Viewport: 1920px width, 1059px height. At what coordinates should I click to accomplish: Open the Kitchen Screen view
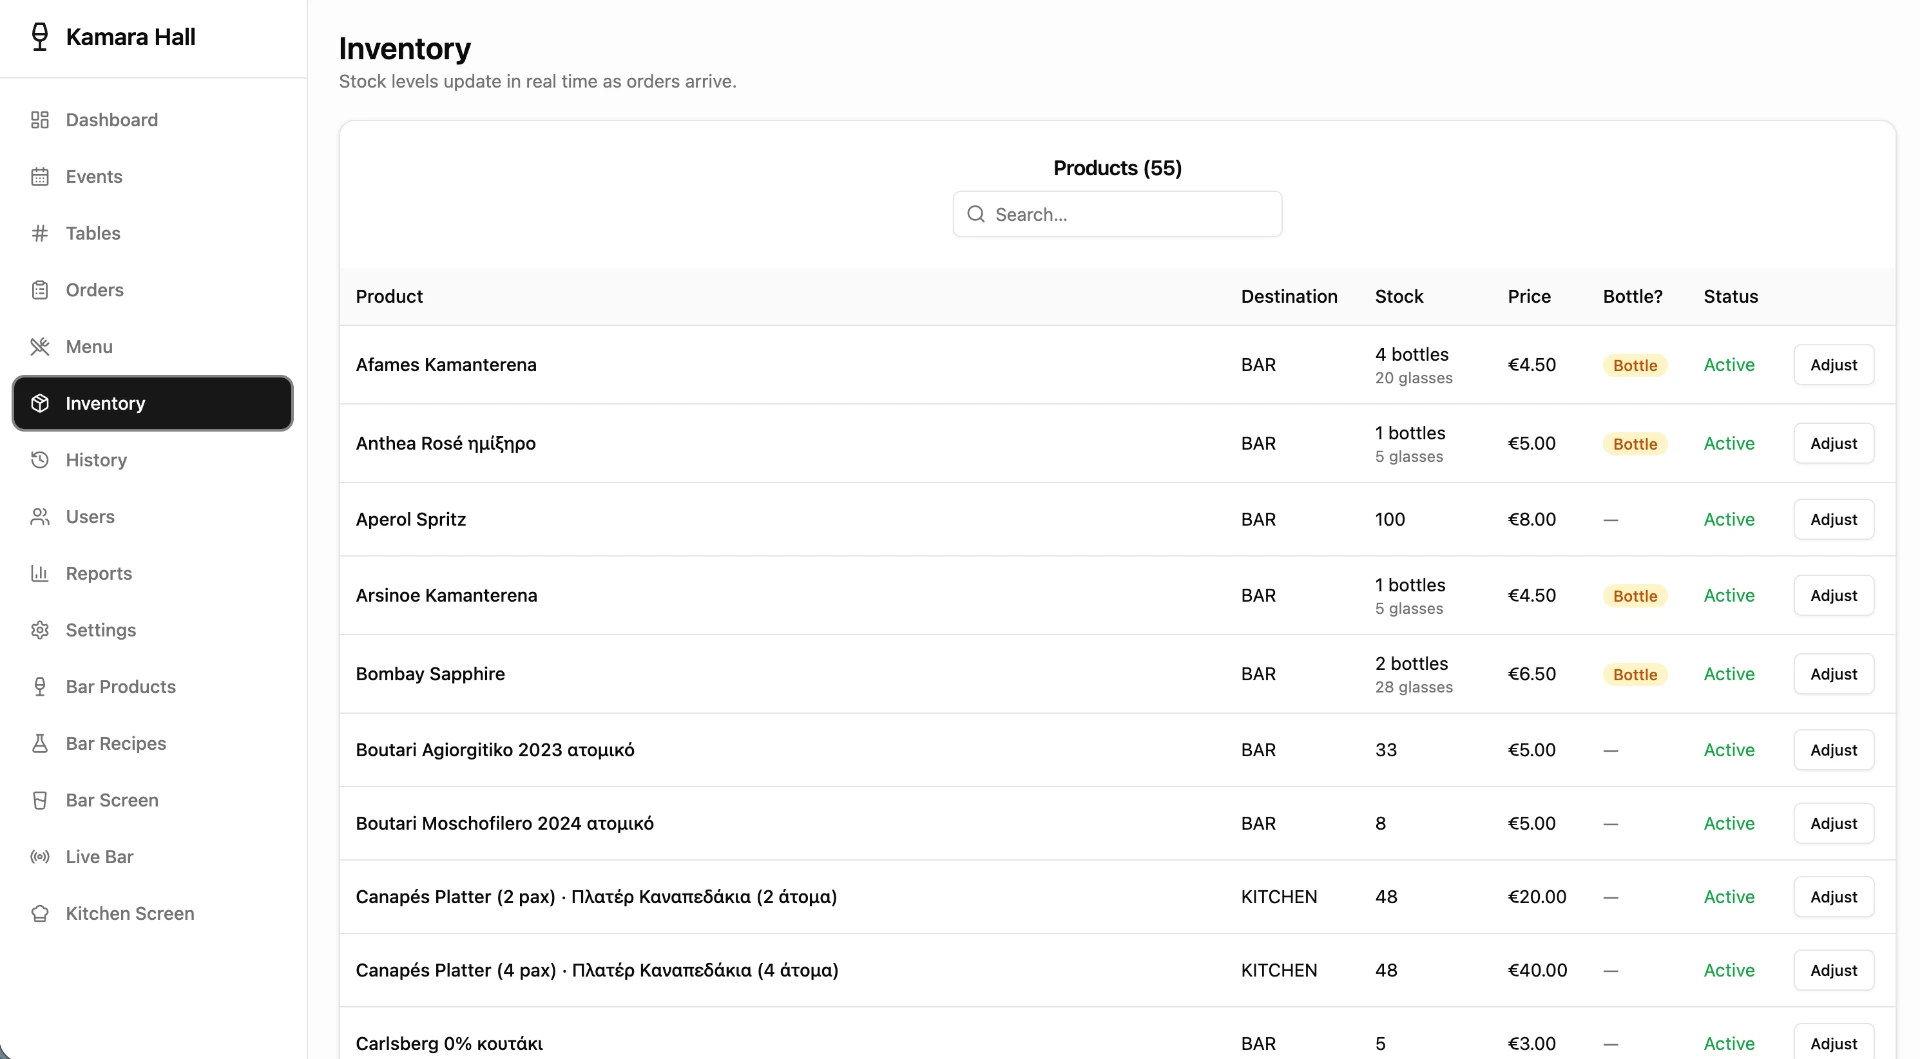coord(152,913)
